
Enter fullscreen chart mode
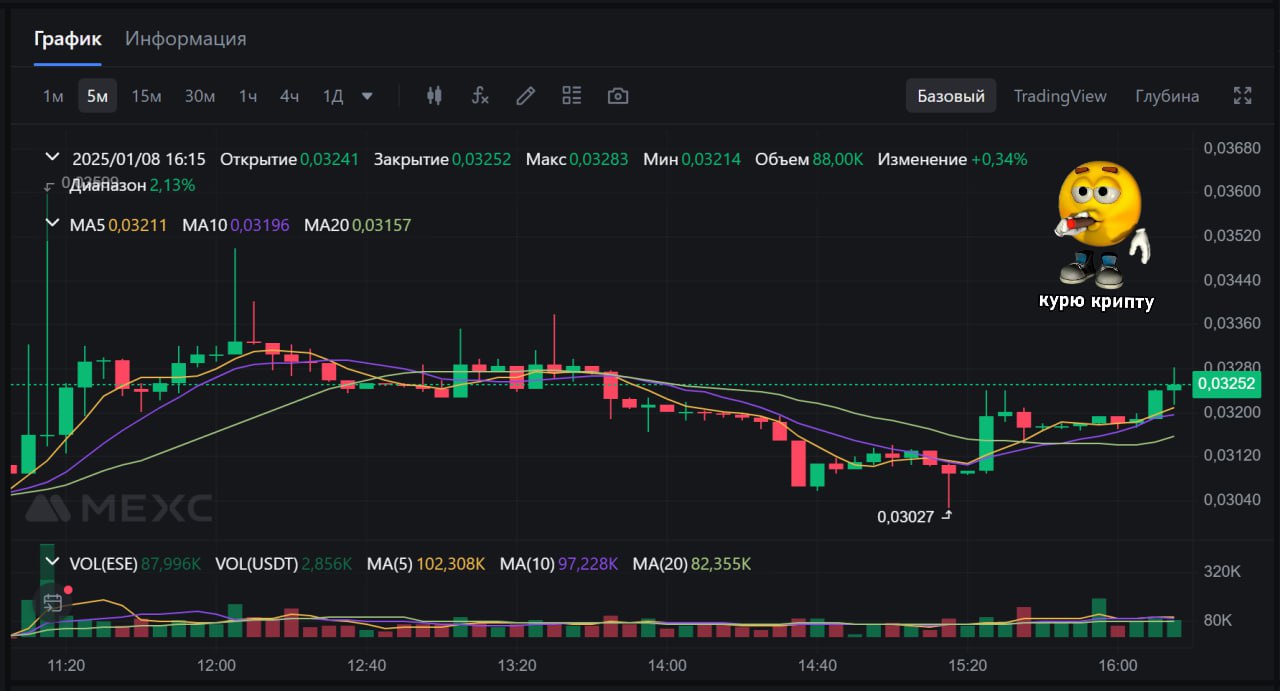tap(1242, 96)
